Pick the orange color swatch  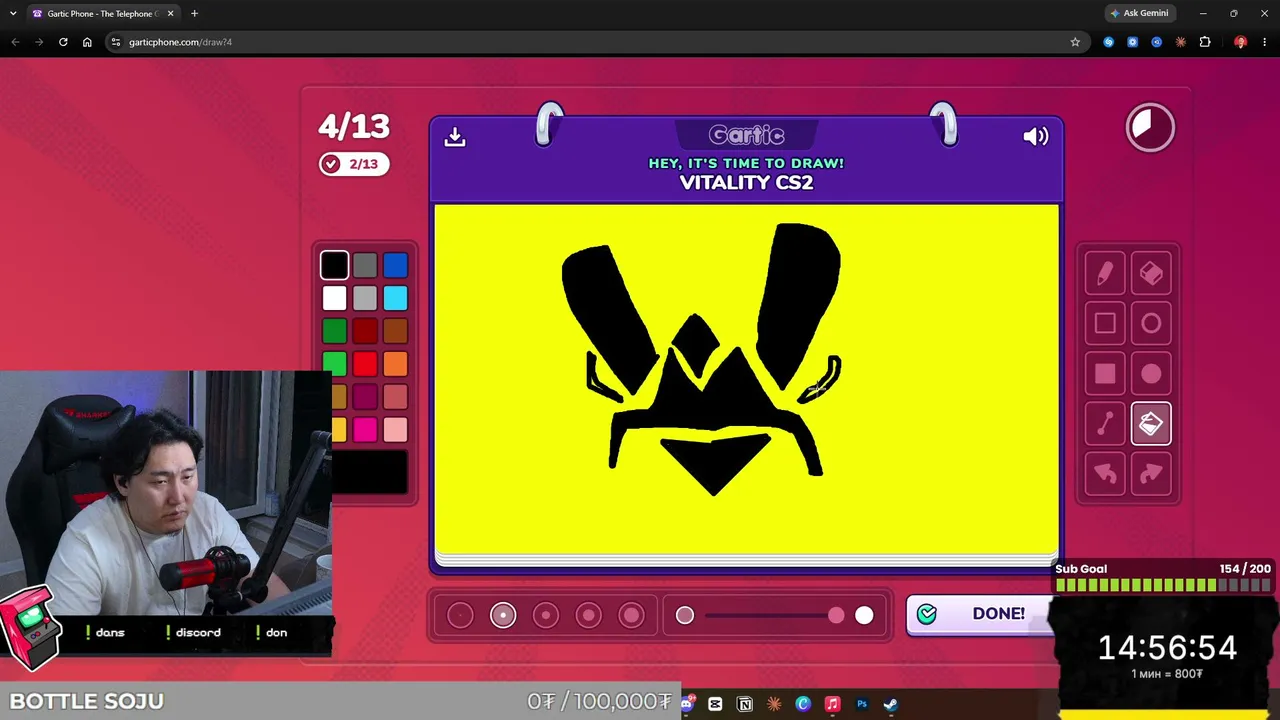395,364
